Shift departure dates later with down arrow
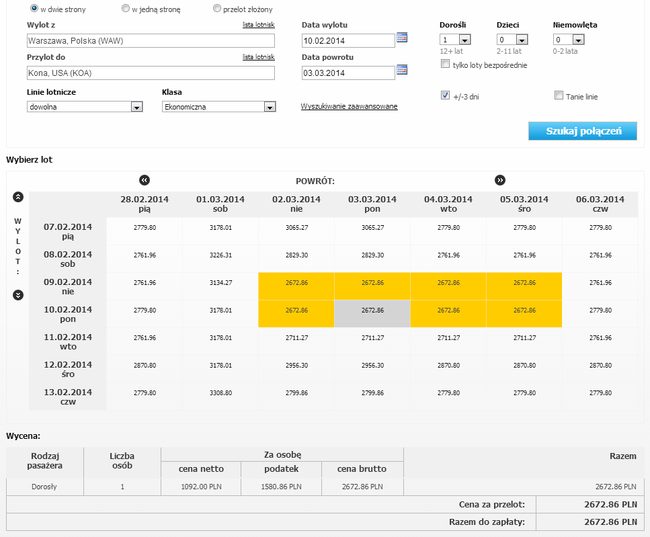 point(18,295)
